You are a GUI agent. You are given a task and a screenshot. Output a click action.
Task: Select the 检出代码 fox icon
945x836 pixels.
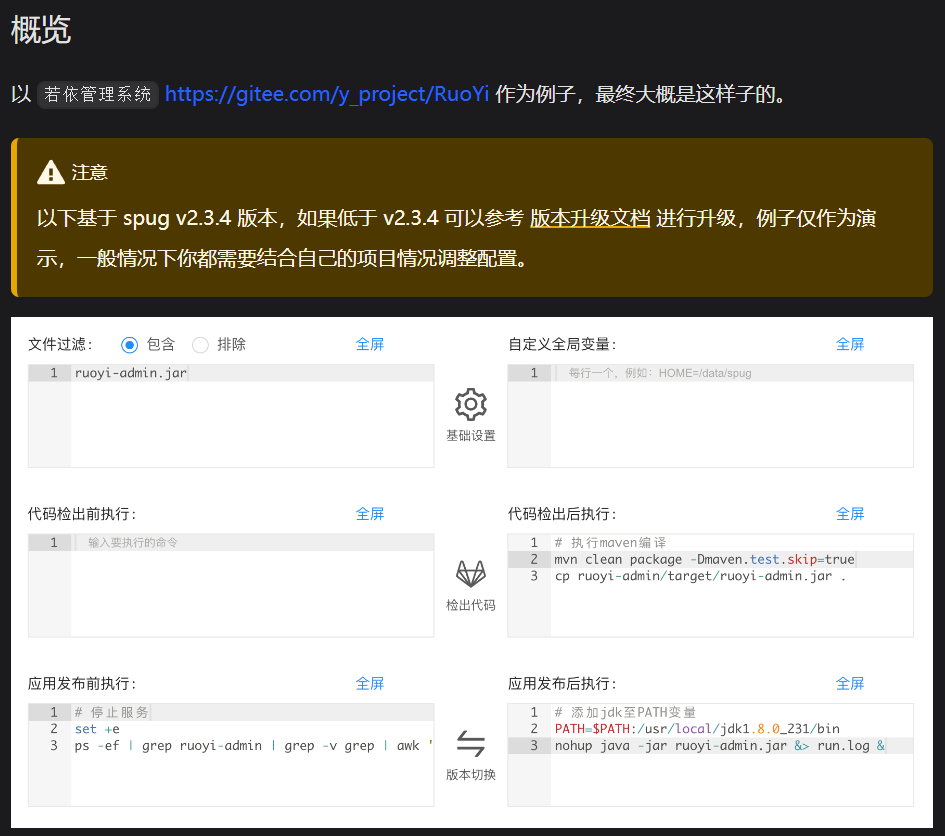point(470,574)
